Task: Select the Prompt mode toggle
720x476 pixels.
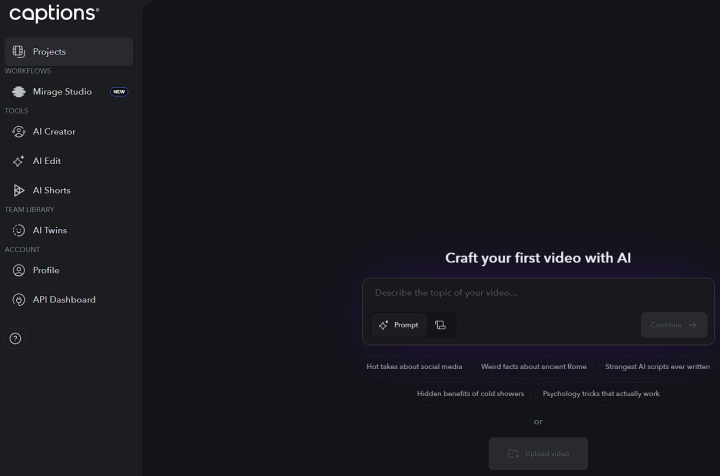Action: coord(399,325)
